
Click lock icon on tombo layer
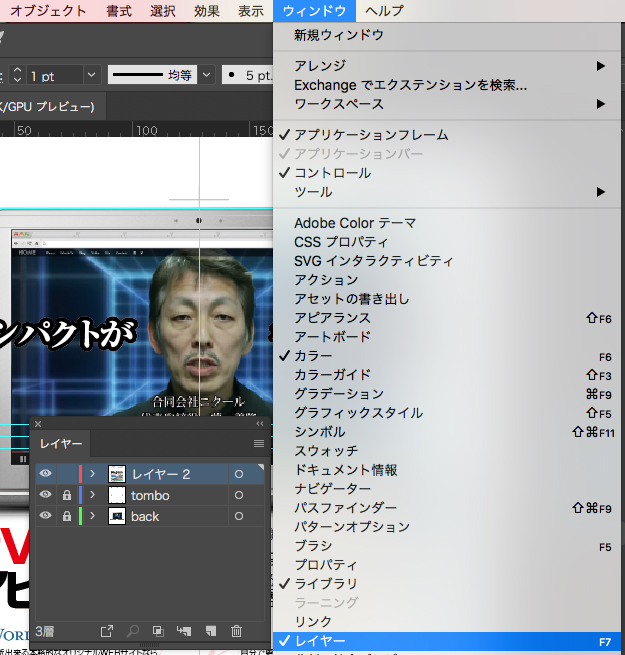tap(66, 495)
